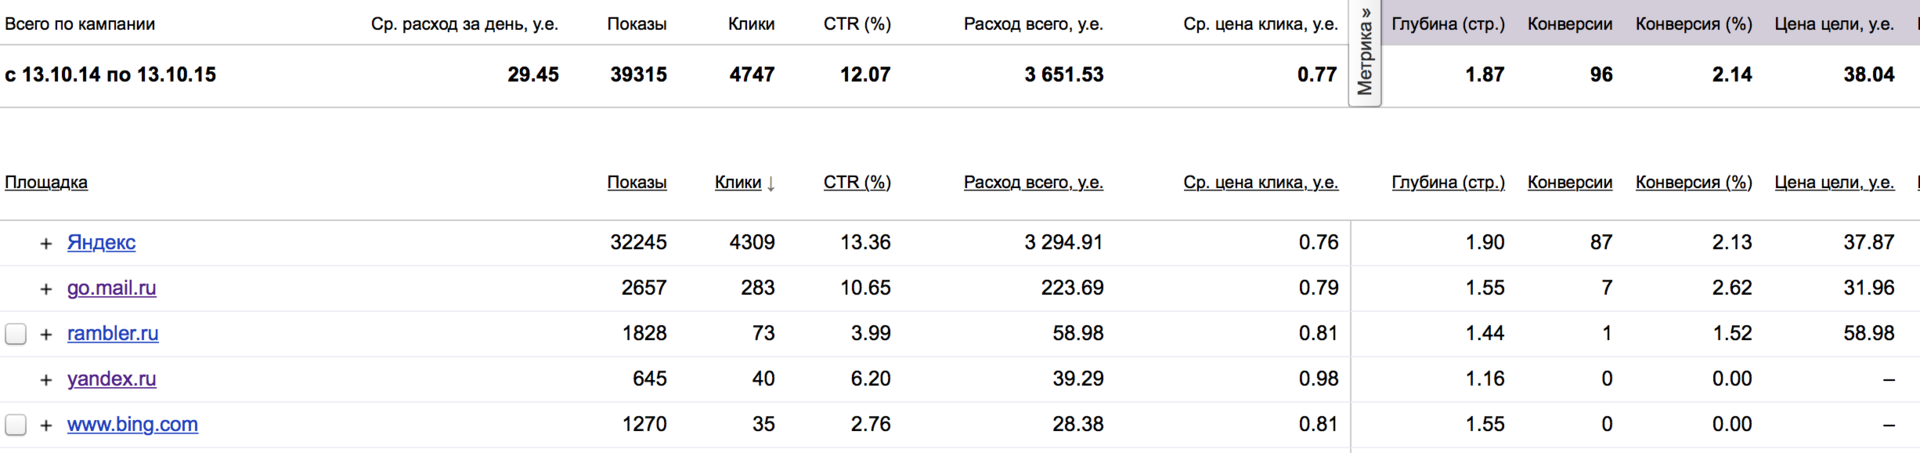This screenshot has height=453, width=1920.
Task: Sort by Конверсии column header
Action: click(x=1570, y=182)
